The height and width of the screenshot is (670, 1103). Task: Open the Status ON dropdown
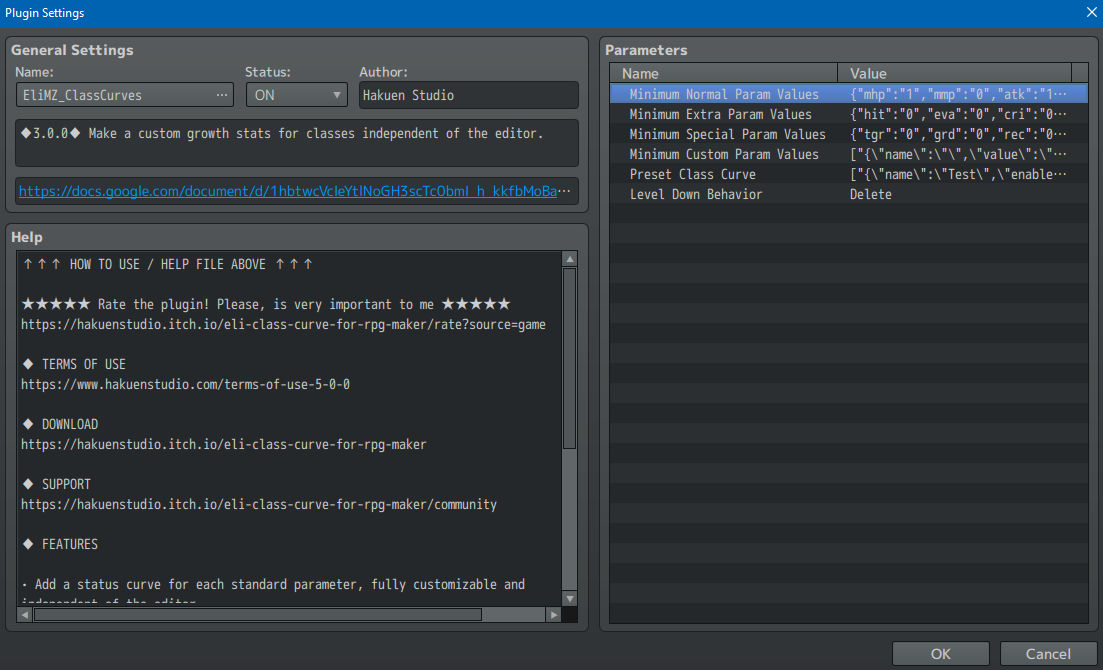297,95
